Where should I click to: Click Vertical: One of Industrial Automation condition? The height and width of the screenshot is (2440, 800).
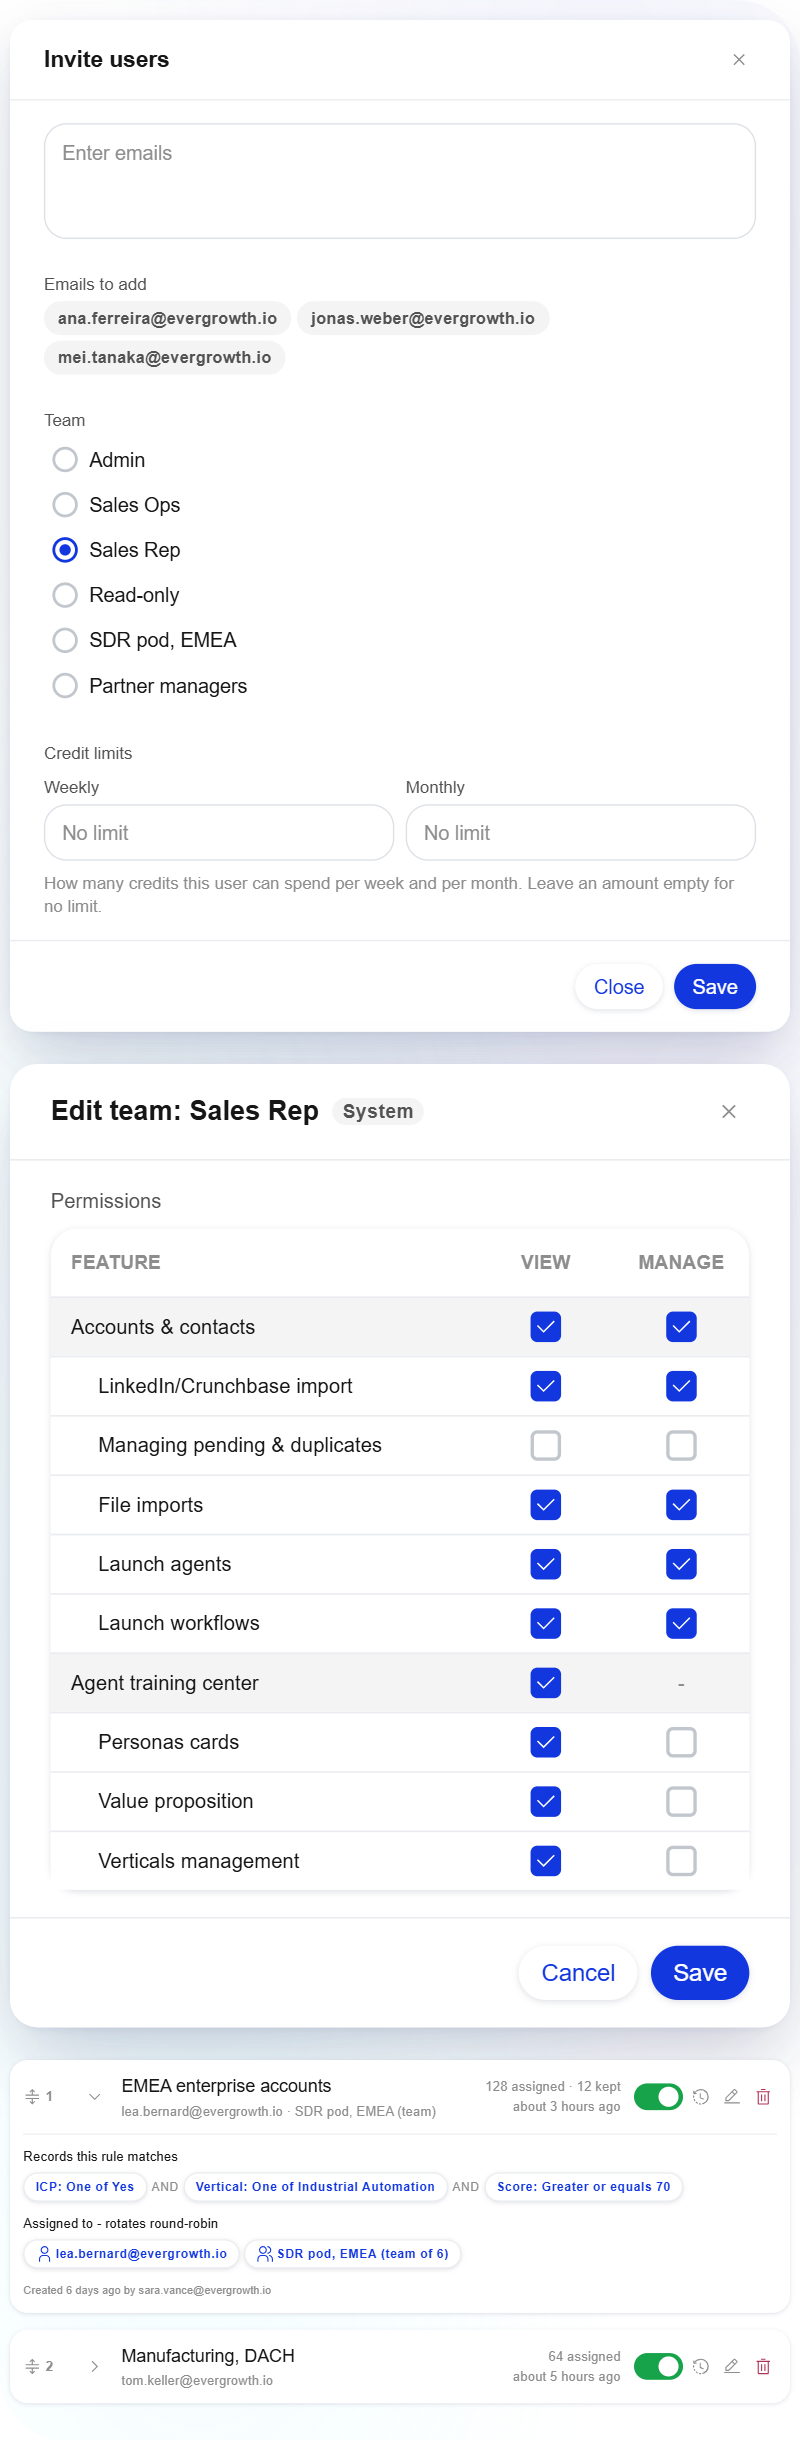click(x=315, y=2186)
